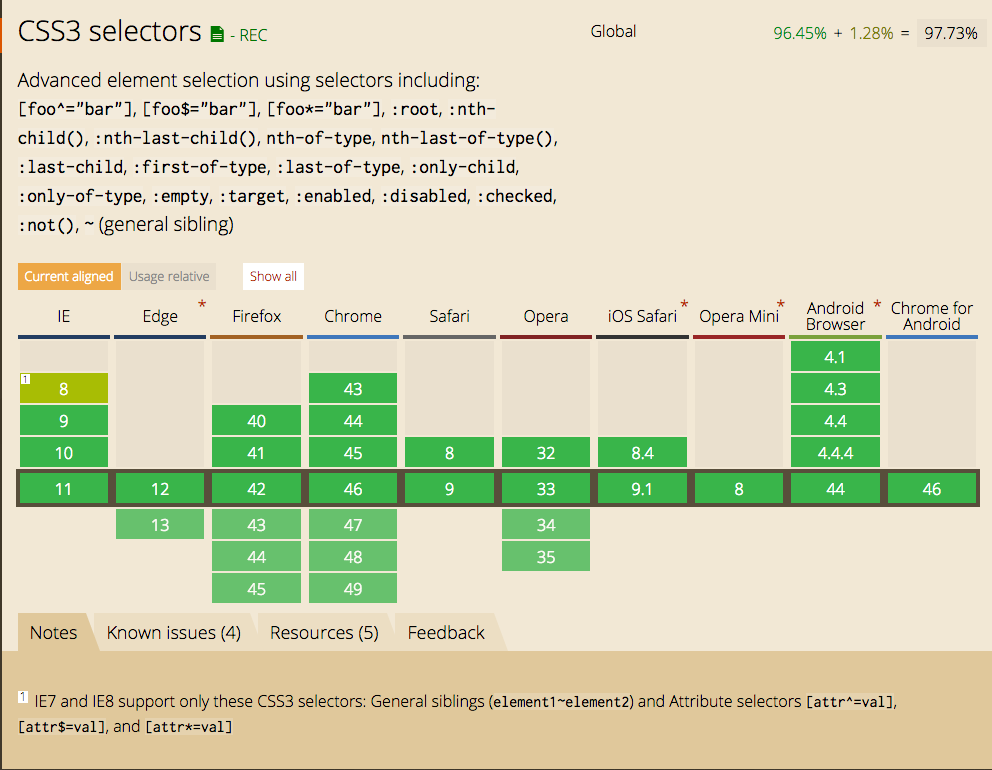Click the Edge 13 future version cell
Viewport: 992px width, 770px height.
160,525
